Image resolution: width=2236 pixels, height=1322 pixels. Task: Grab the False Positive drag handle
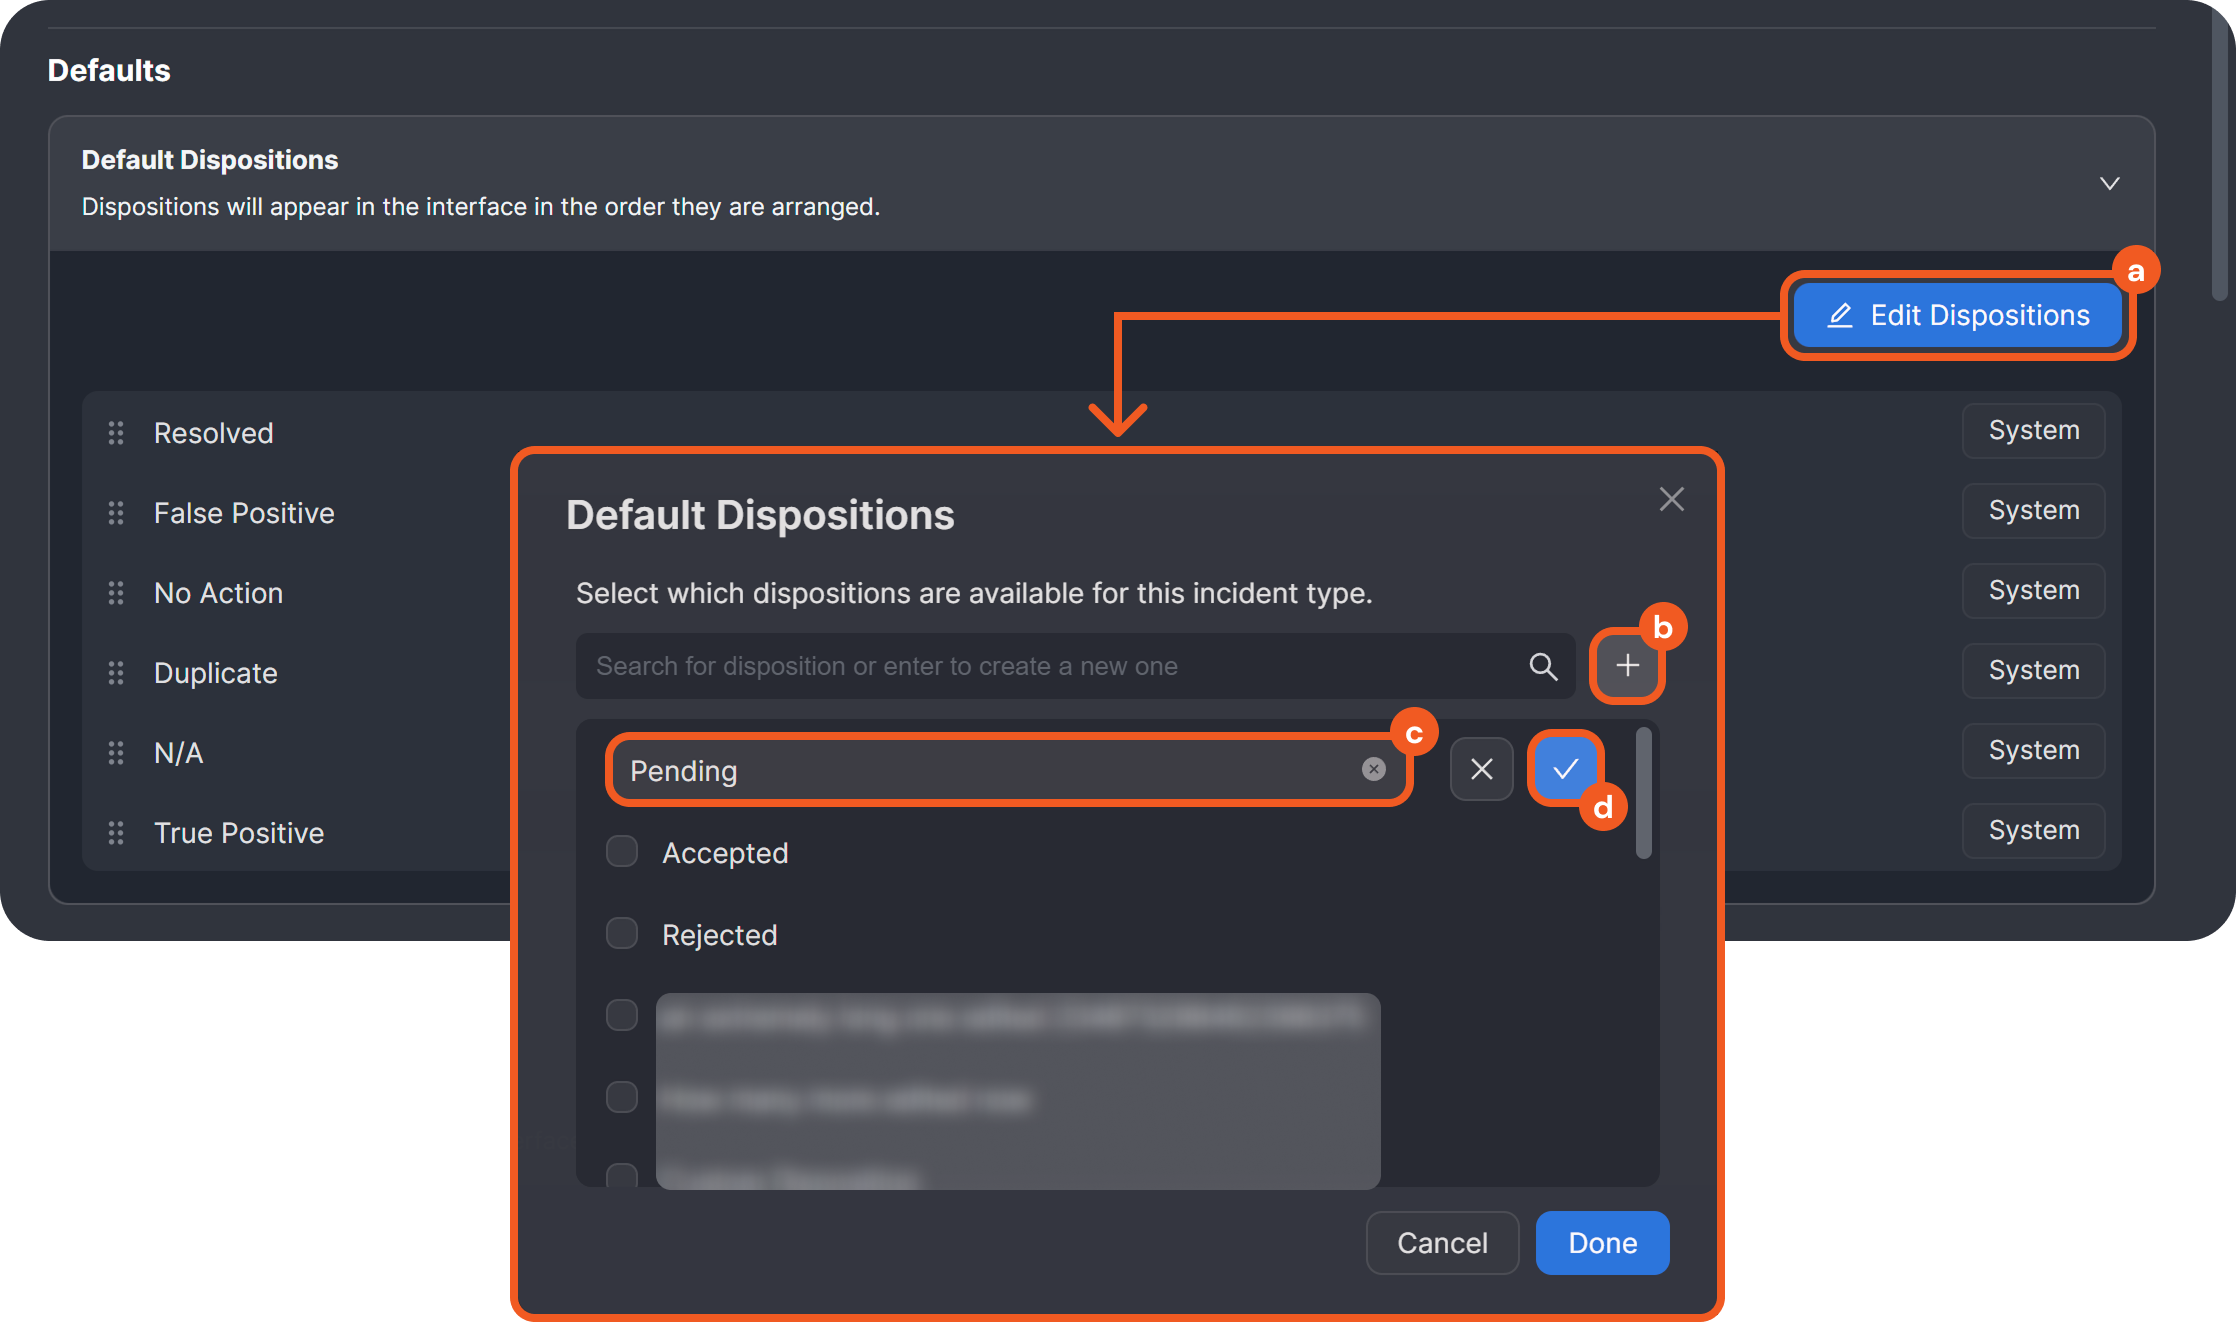click(116, 513)
